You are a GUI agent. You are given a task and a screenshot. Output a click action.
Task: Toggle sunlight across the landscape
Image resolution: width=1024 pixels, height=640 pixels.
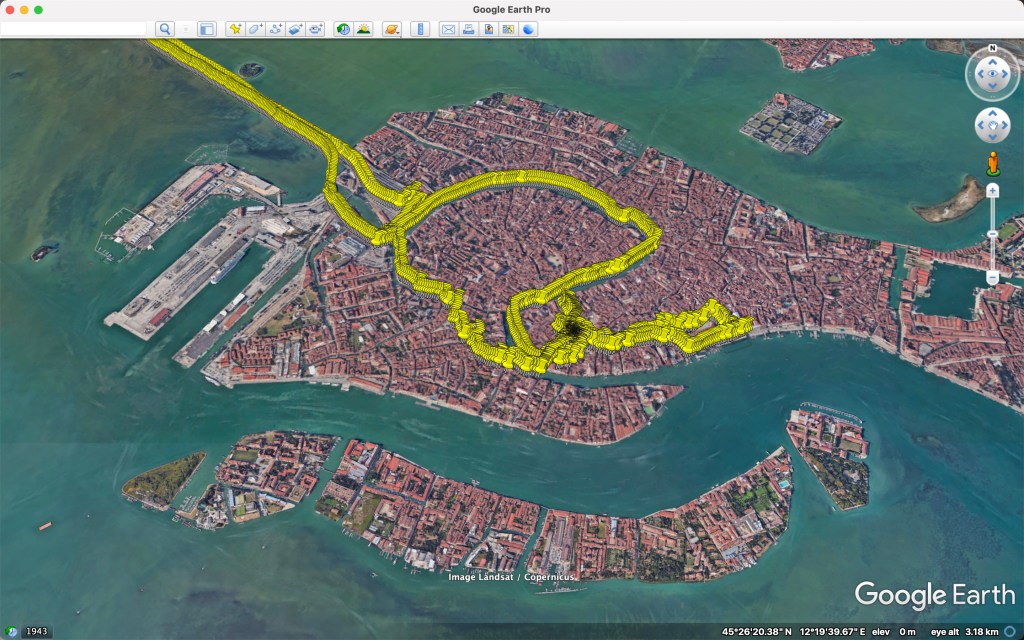tap(363, 29)
